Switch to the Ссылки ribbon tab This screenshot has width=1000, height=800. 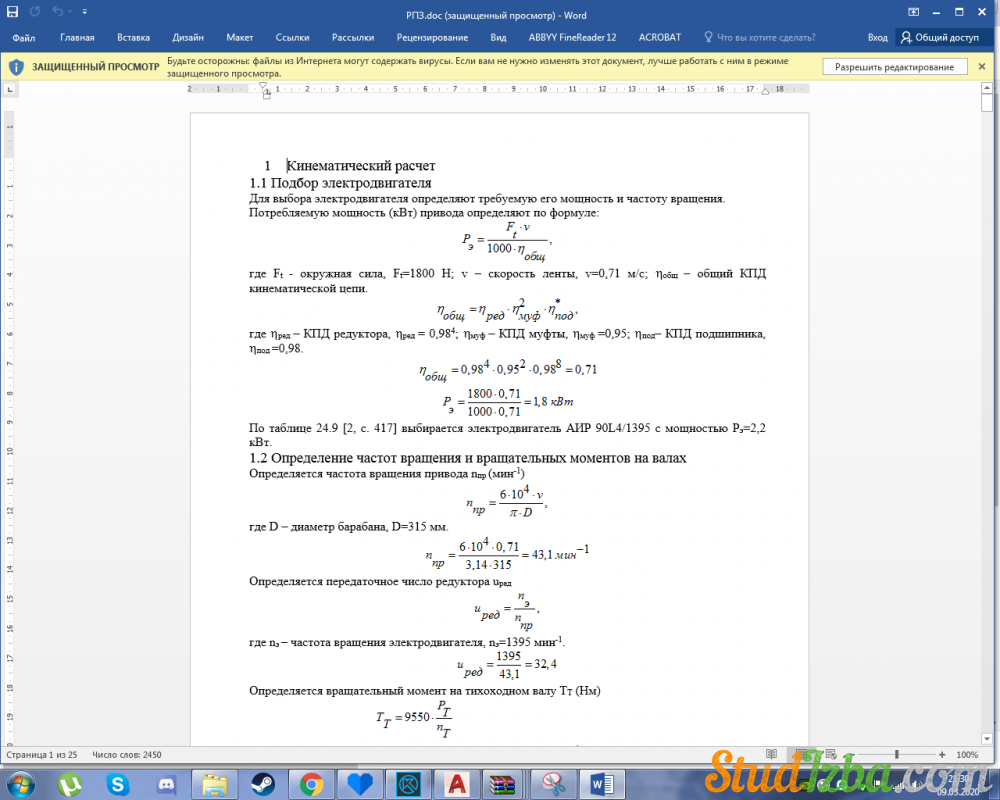click(292, 38)
